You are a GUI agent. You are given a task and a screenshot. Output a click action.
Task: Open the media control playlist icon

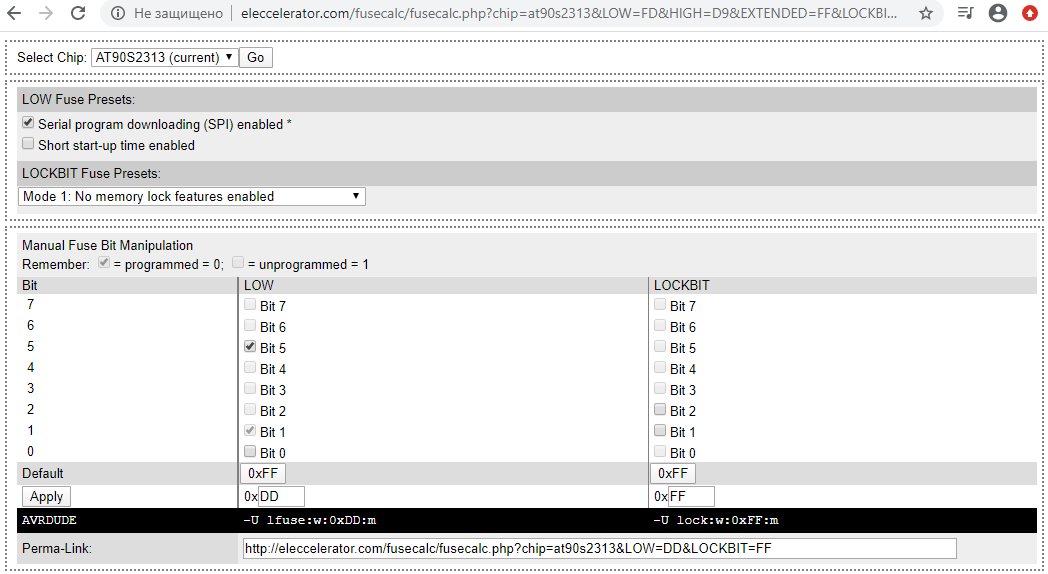tap(965, 13)
